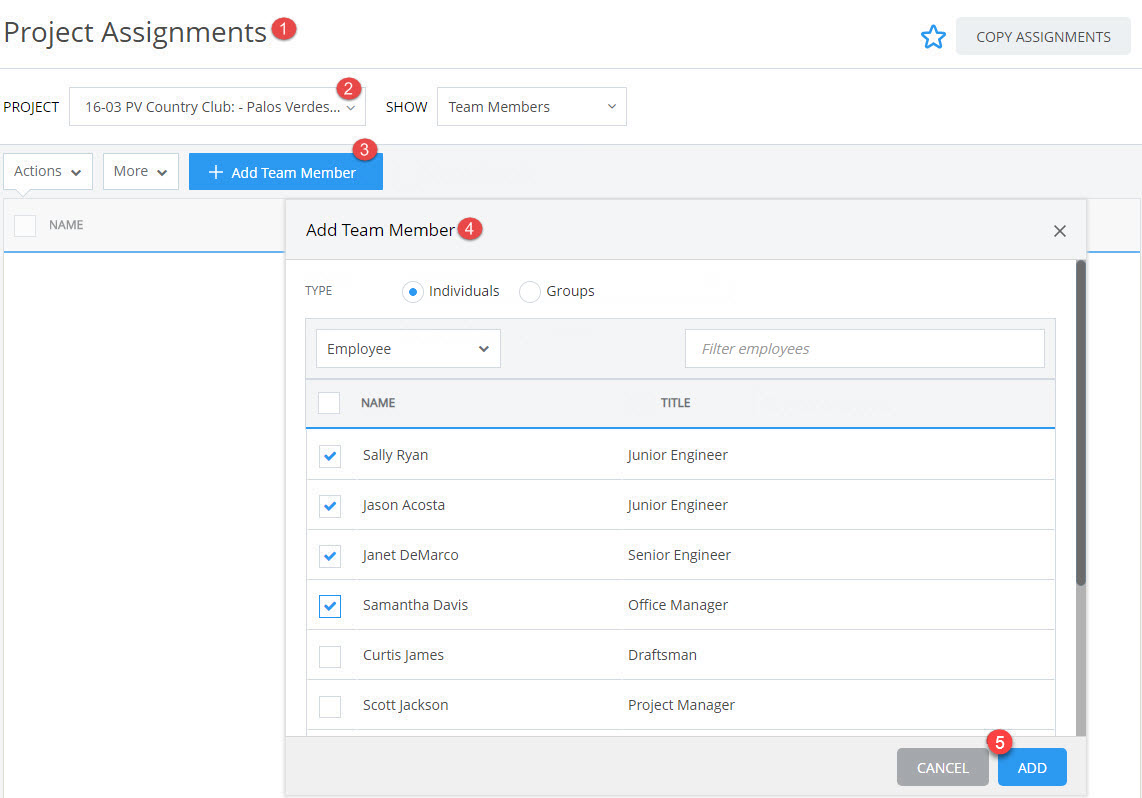Screen dimensions: 1142x798
Task: Close the Add Team Member dialog
Action: click(x=1059, y=230)
